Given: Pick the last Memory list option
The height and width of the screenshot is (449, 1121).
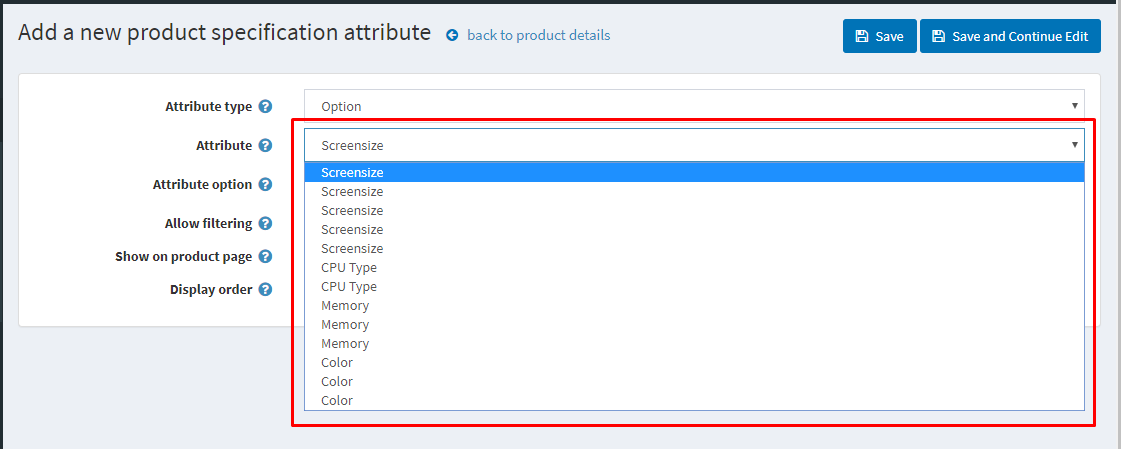Looking at the screenshot, I should pyautogui.click(x=694, y=343).
